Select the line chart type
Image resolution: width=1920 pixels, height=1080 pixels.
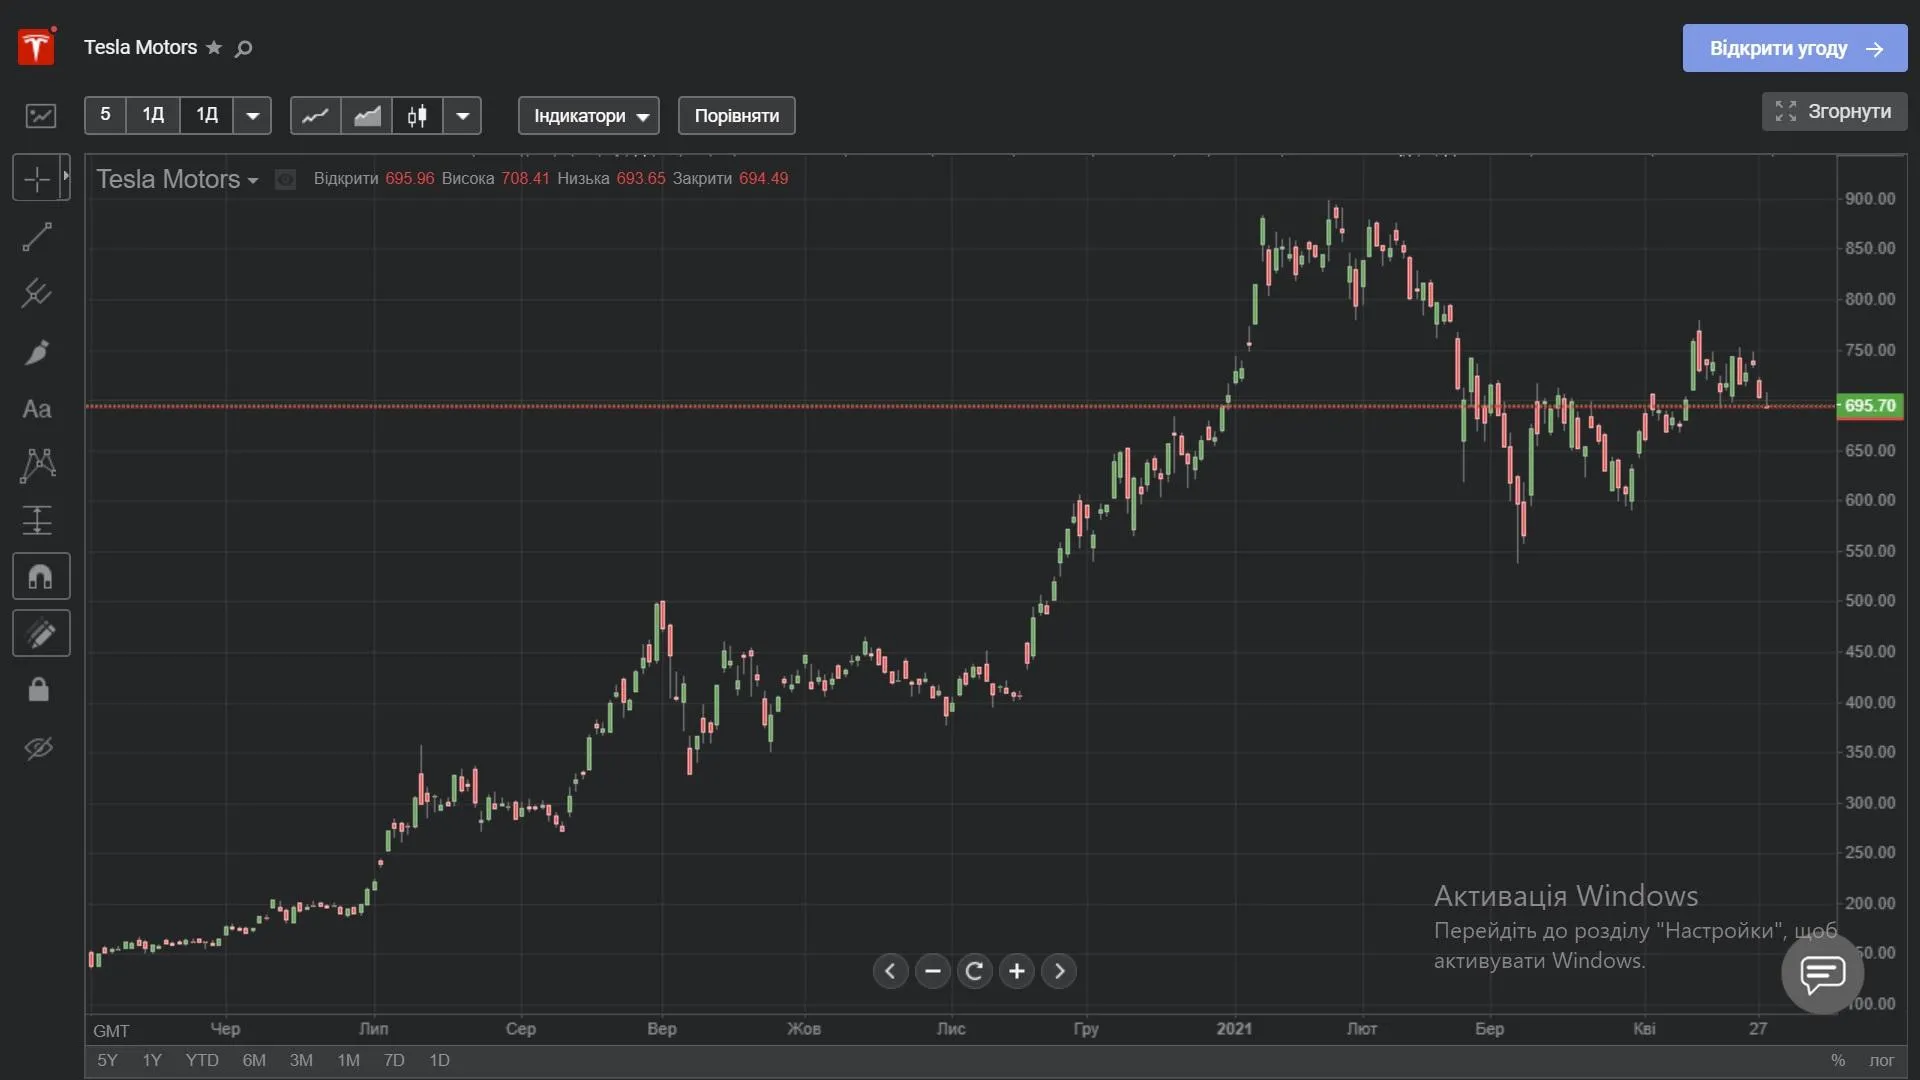pos(315,116)
